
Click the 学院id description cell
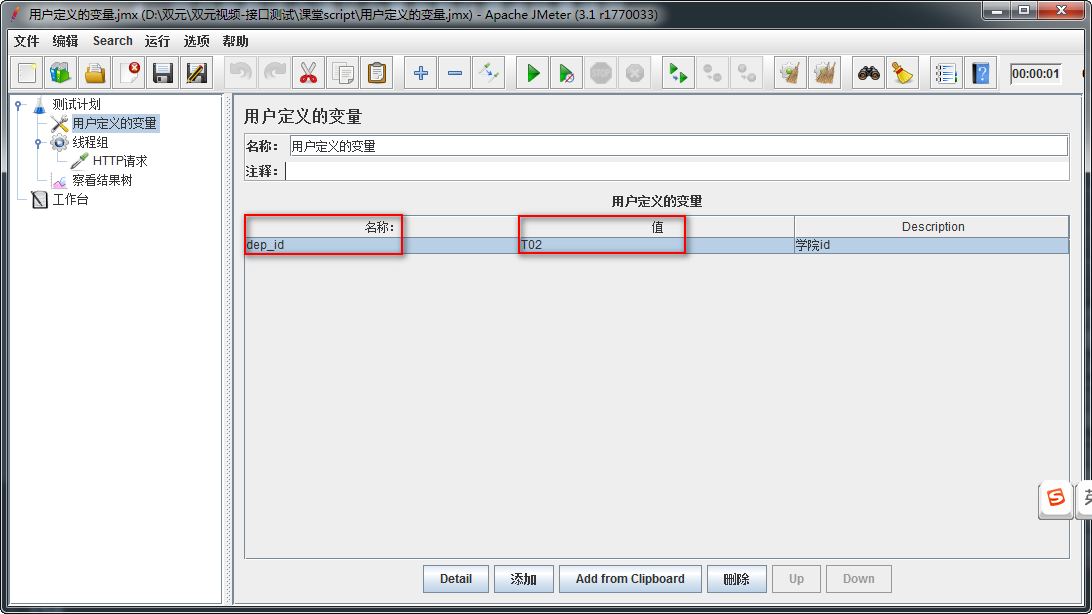click(x=931, y=245)
